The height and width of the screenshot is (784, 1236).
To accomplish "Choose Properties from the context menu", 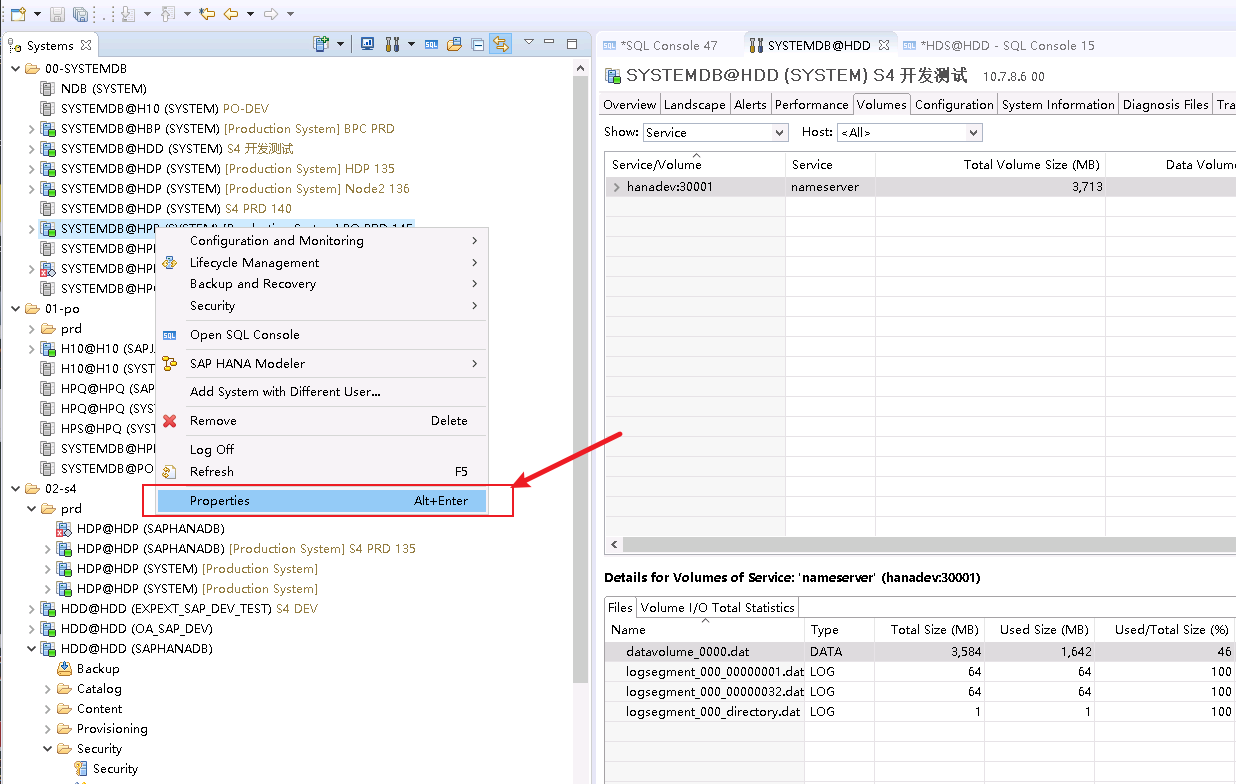I will [x=321, y=501].
